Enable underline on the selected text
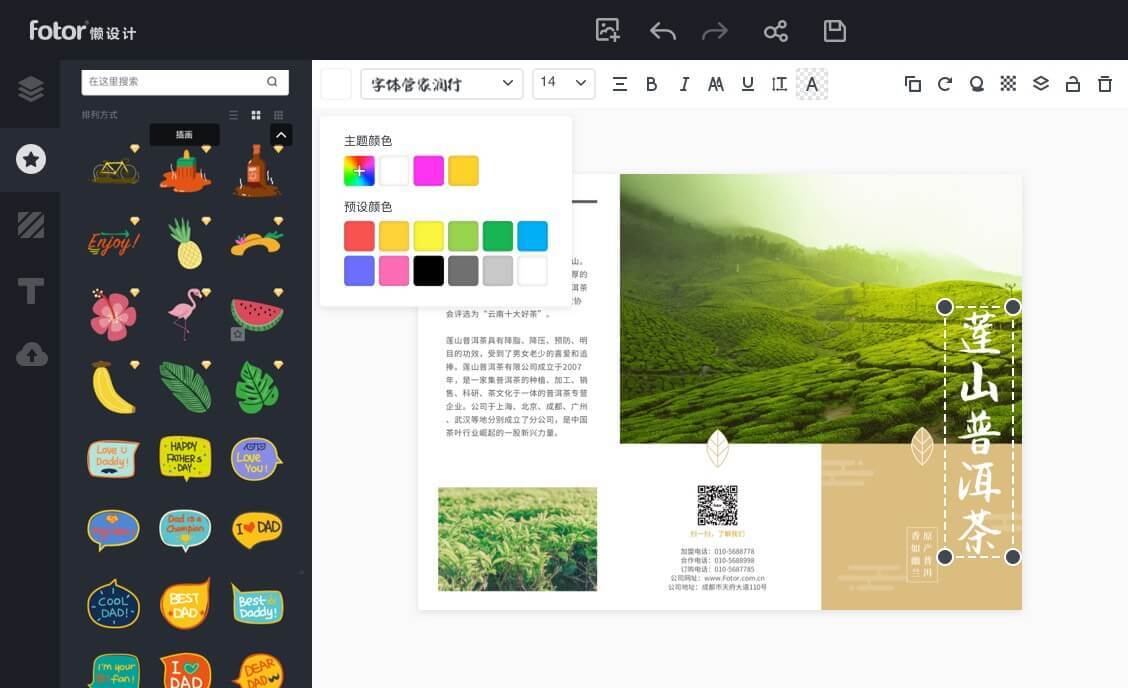The width and height of the screenshot is (1128, 688). pyautogui.click(x=747, y=84)
